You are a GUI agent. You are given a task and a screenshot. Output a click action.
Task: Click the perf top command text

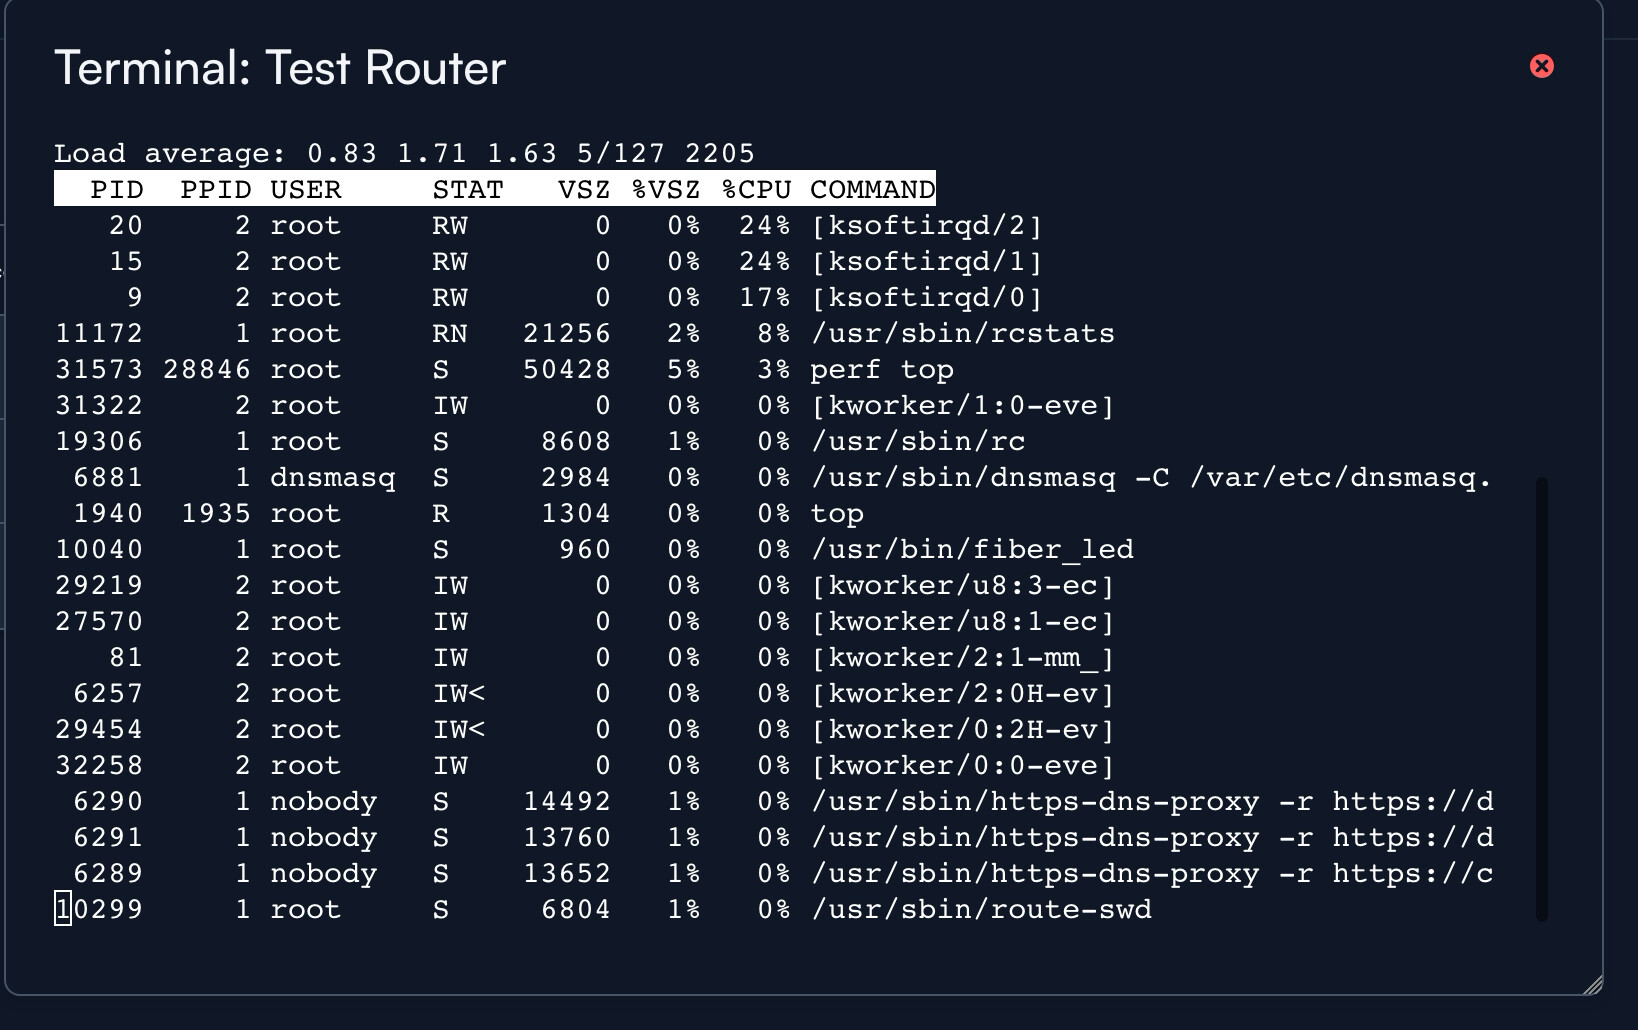[x=881, y=369]
